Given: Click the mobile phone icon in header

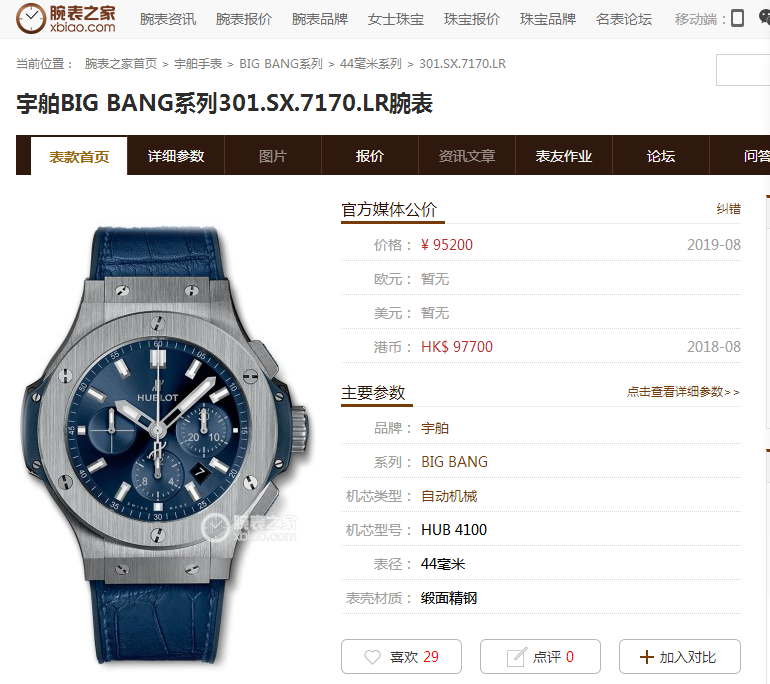Looking at the screenshot, I should click(737, 18).
